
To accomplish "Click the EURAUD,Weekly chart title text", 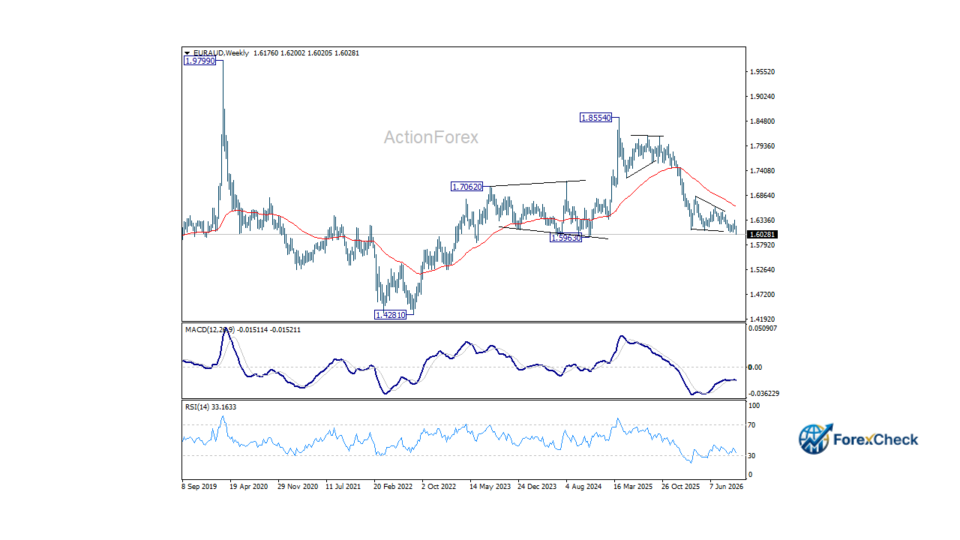I will point(221,53).
